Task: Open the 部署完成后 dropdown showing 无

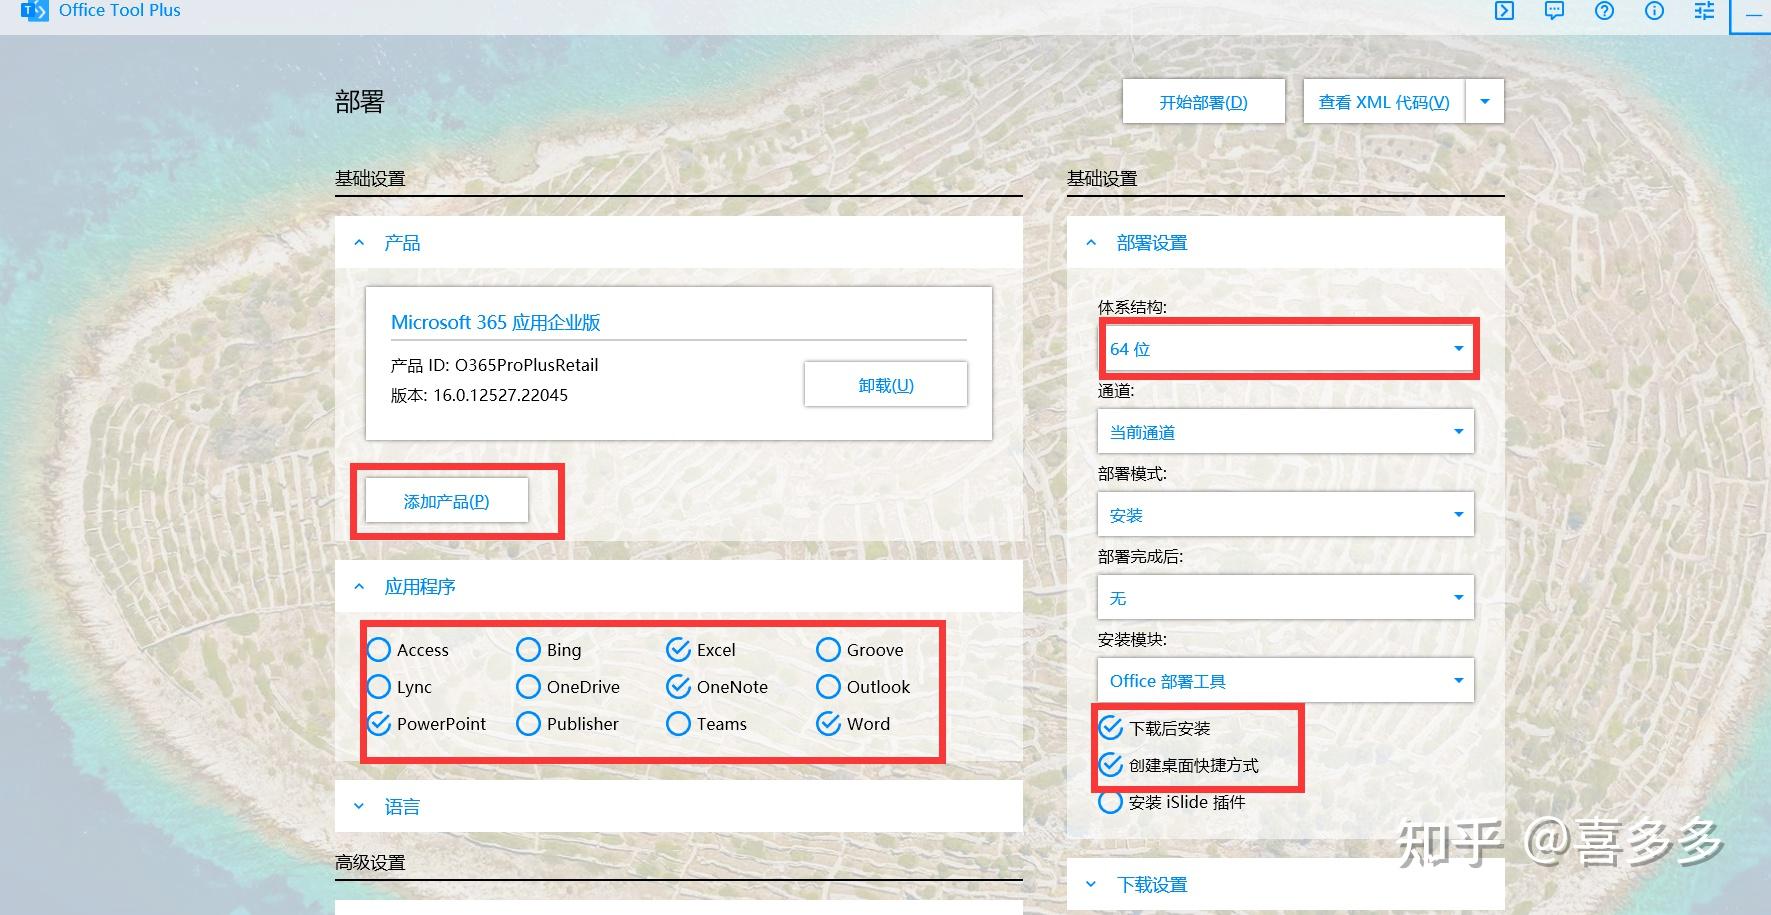Action: [x=1285, y=598]
